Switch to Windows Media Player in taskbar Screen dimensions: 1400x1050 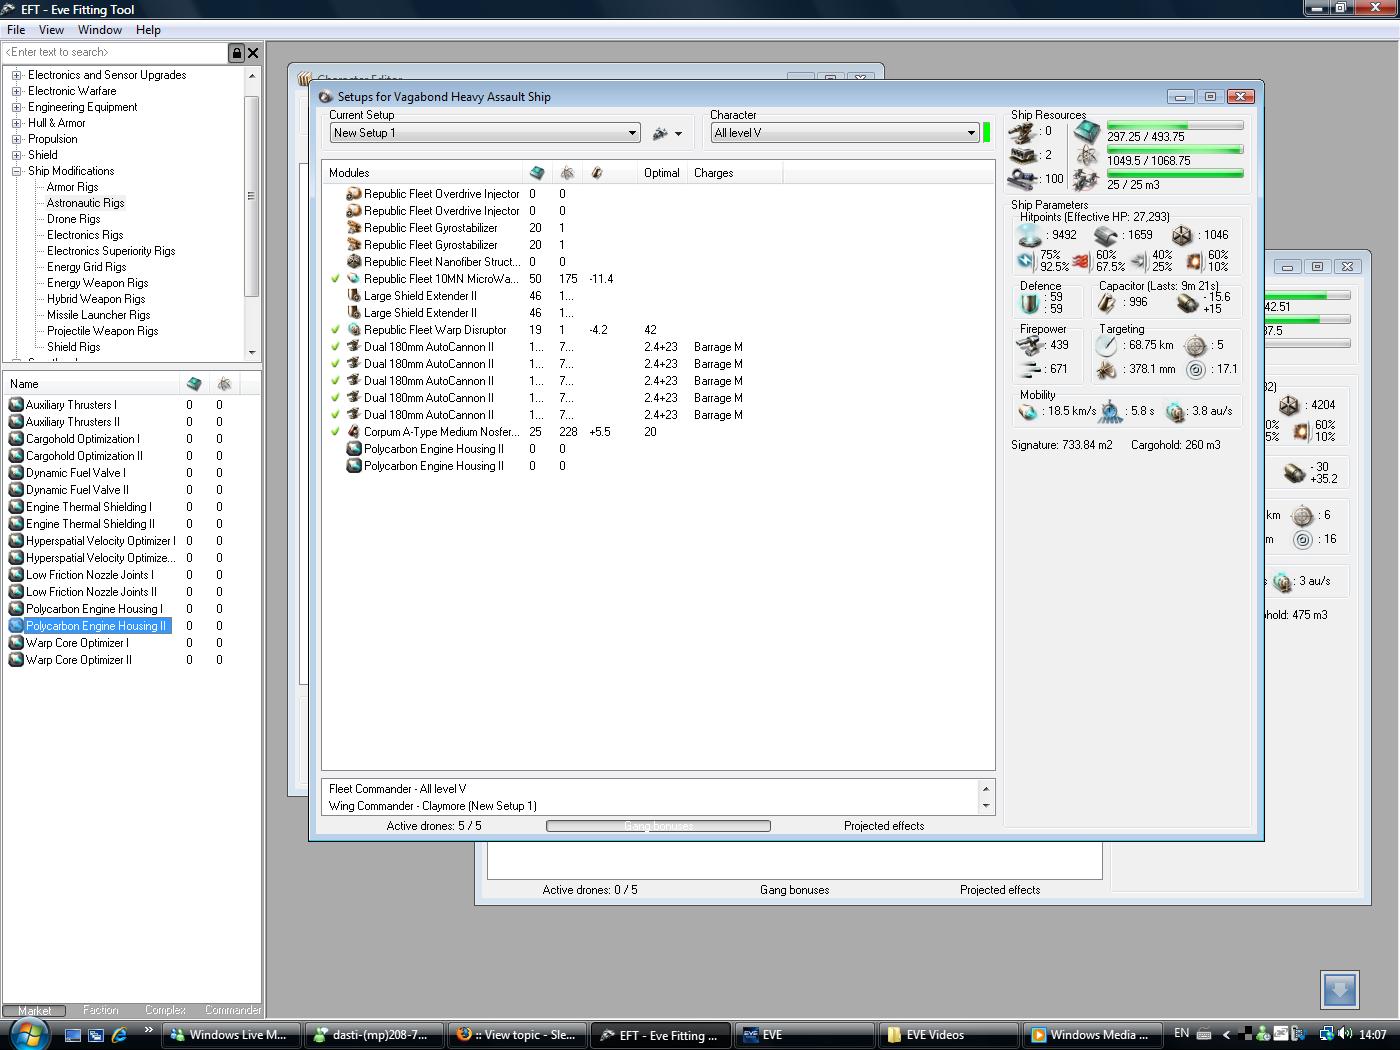1091,1035
